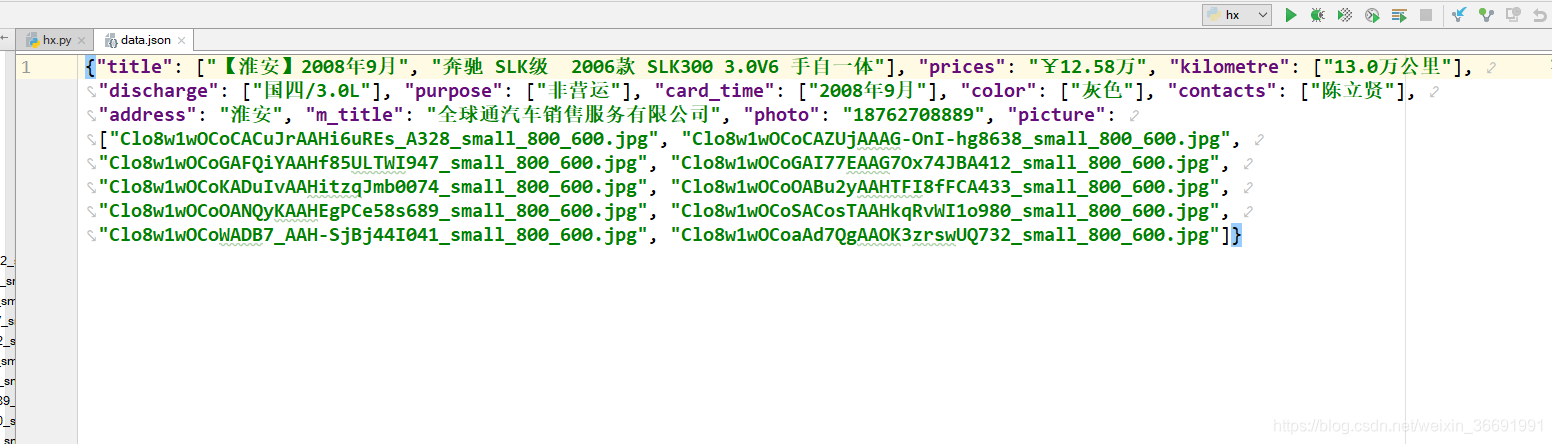The width and height of the screenshot is (1552, 444).
Task: Click the grey Stop square icon
Action: (1426, 15)
